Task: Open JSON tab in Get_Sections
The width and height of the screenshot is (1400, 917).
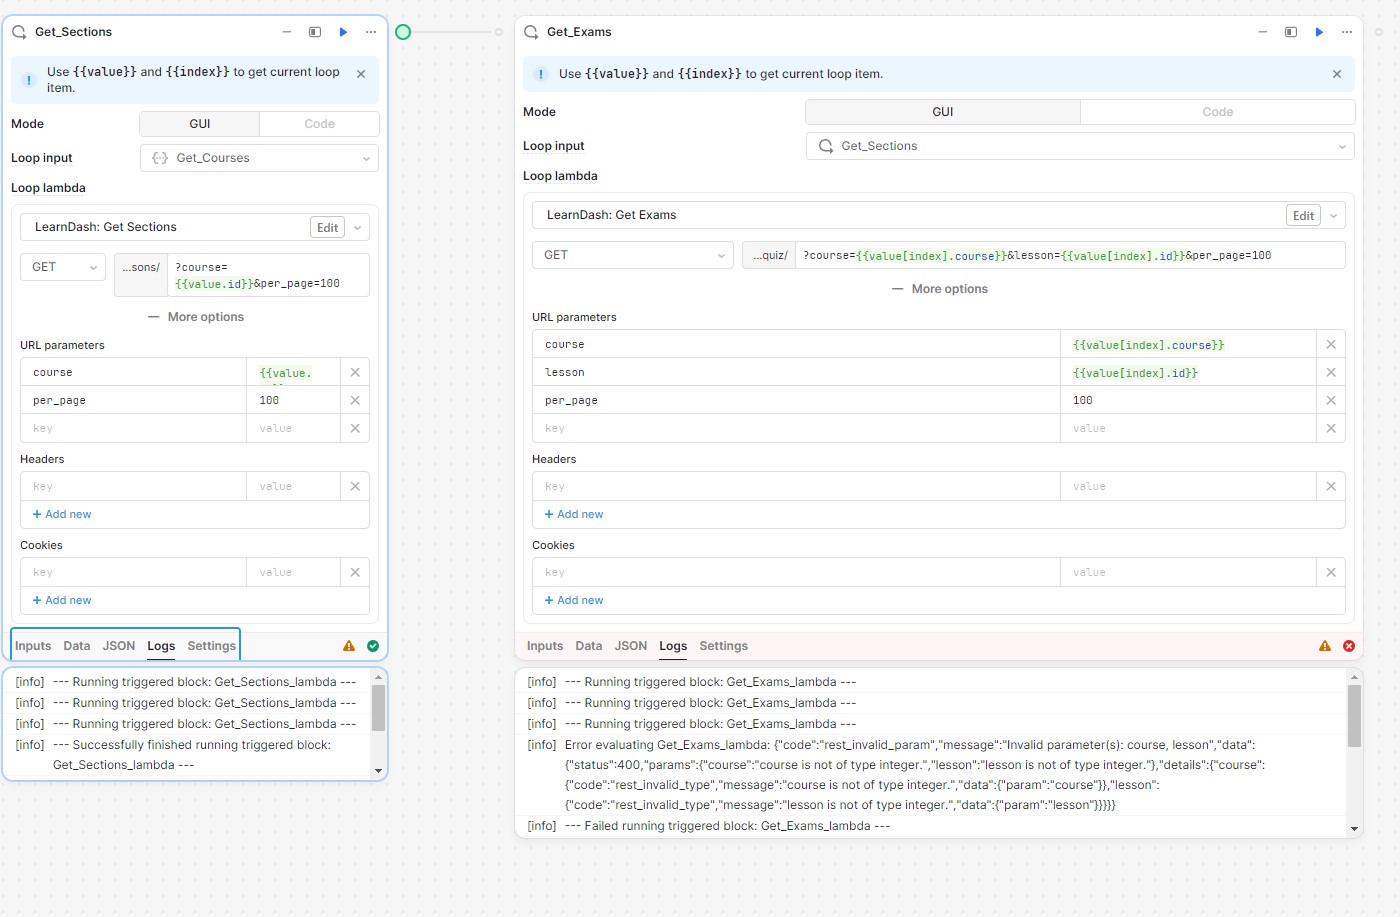Action: point(119,646)
